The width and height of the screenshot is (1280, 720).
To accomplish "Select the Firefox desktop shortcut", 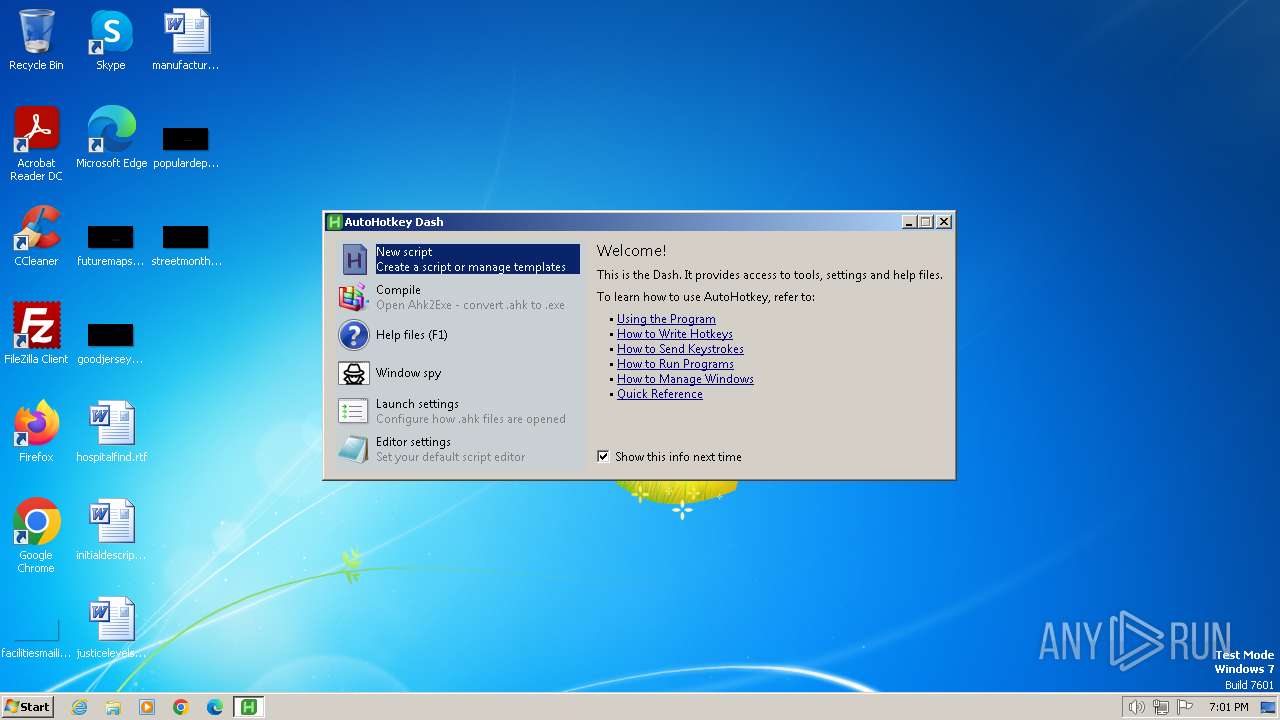I will click(x=36, y=432).
